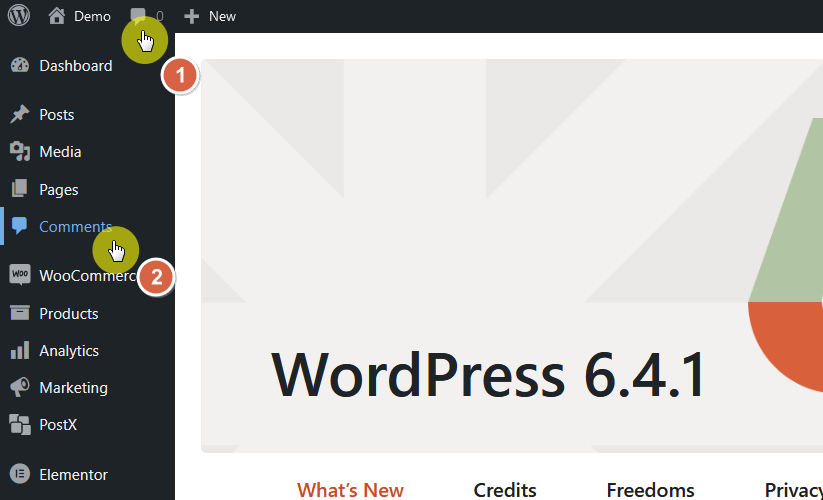This screenshot has width=823, height=500.
Task: Select New in the admin bar
Action: tap(223, 16)
